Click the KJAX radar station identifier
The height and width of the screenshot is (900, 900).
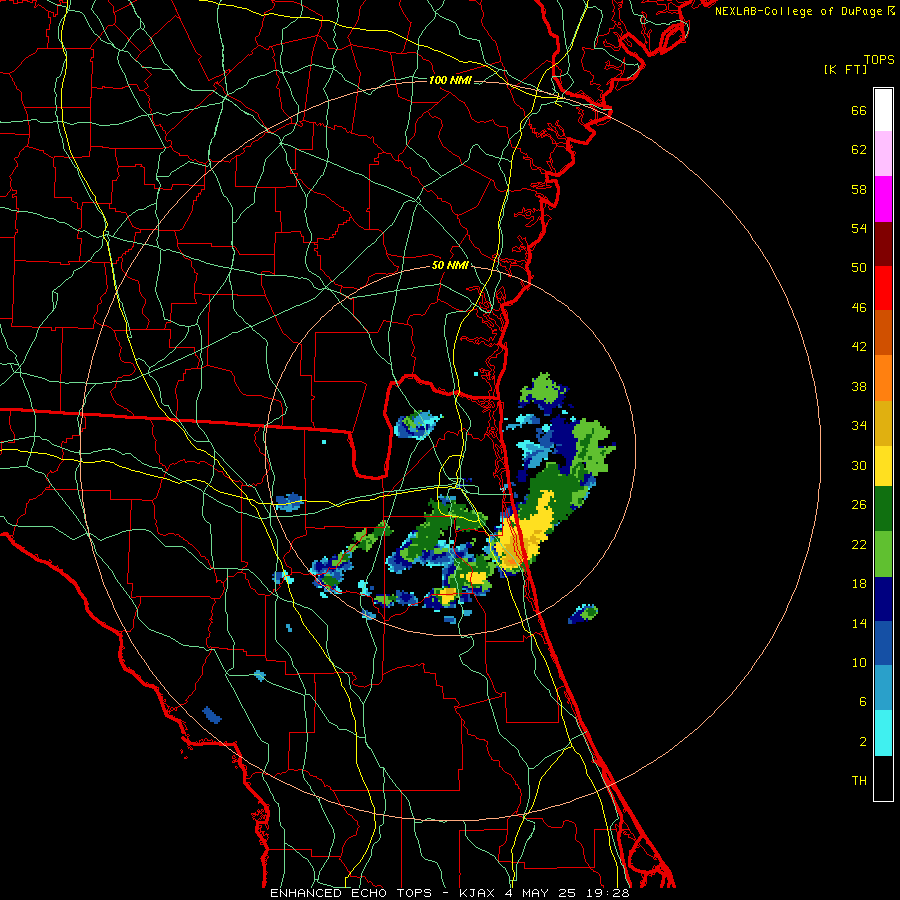478,893
